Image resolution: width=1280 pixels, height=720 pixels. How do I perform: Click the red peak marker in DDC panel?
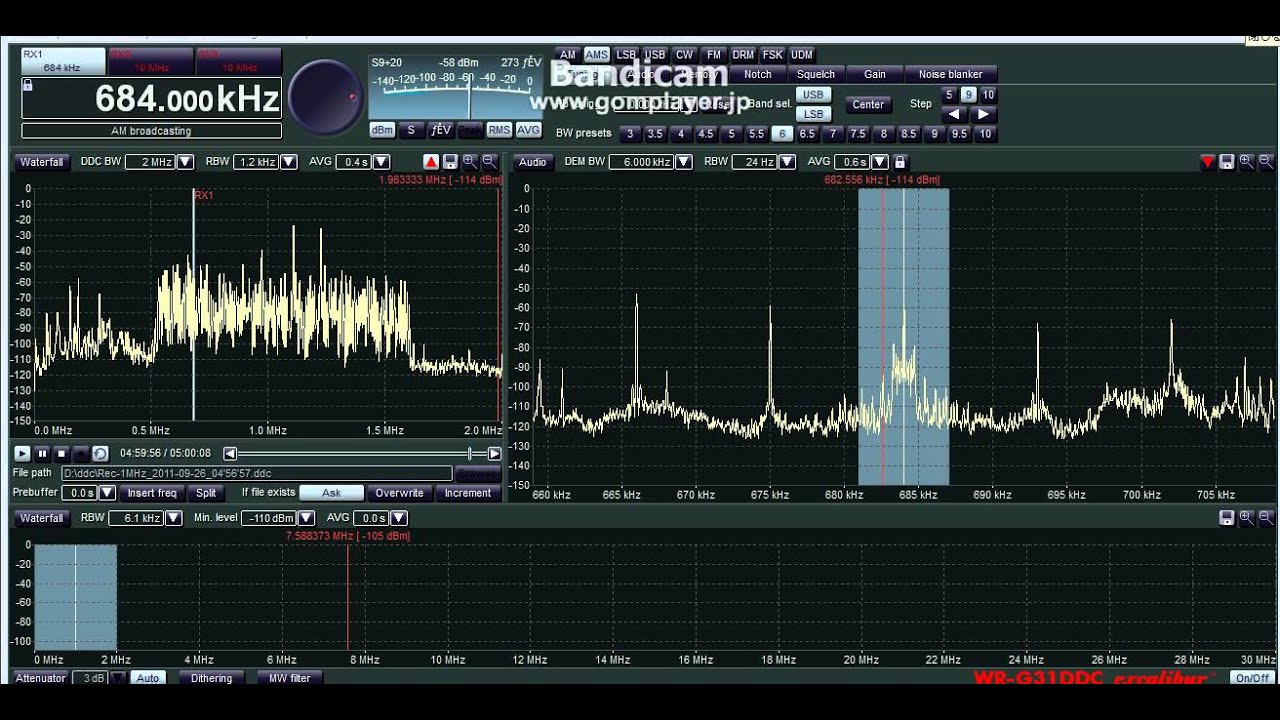coord(431,162)
